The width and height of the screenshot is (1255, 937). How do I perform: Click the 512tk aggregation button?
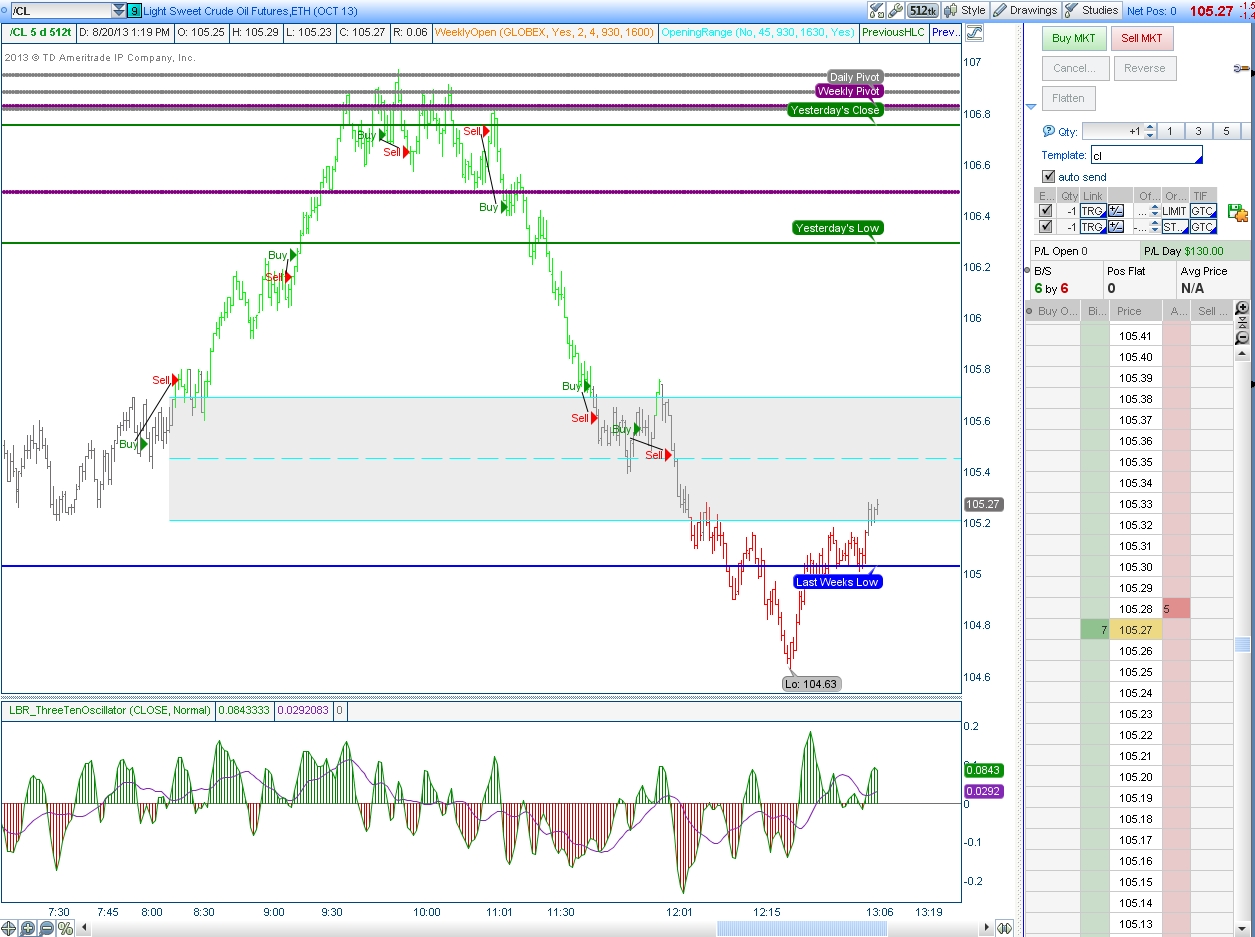click(x=923, y=10)
